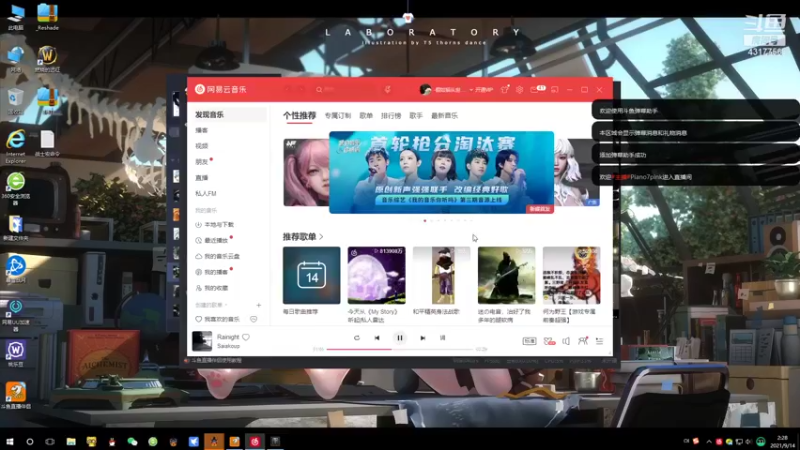Screen dimensions: 800x450
Task: Mute with the volume speaker icon
Action: (566, 341)
